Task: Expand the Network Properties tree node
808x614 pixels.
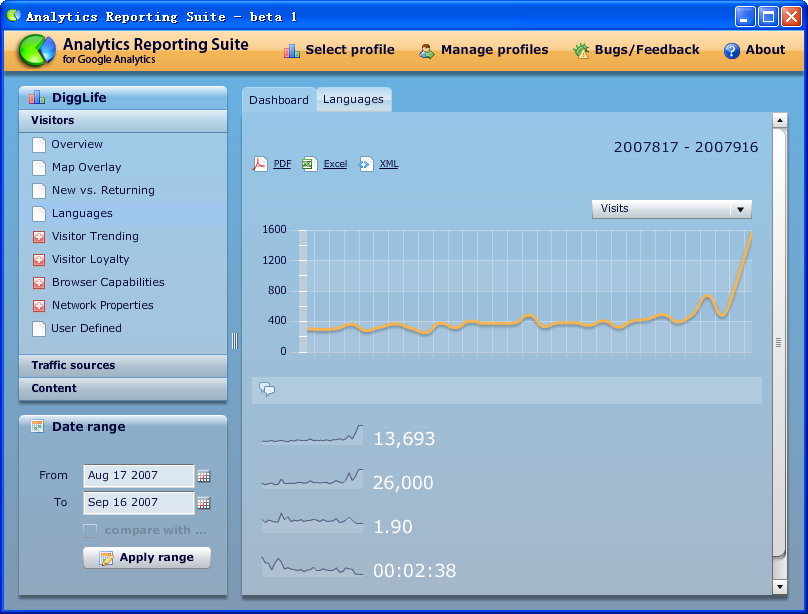Action: 39,306
